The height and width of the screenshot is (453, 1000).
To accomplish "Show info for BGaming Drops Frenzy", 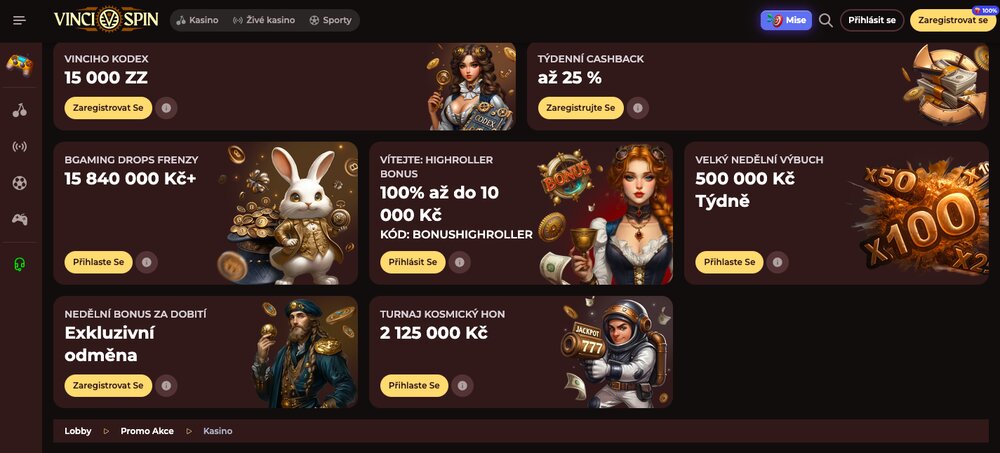I will coord(147,262).
